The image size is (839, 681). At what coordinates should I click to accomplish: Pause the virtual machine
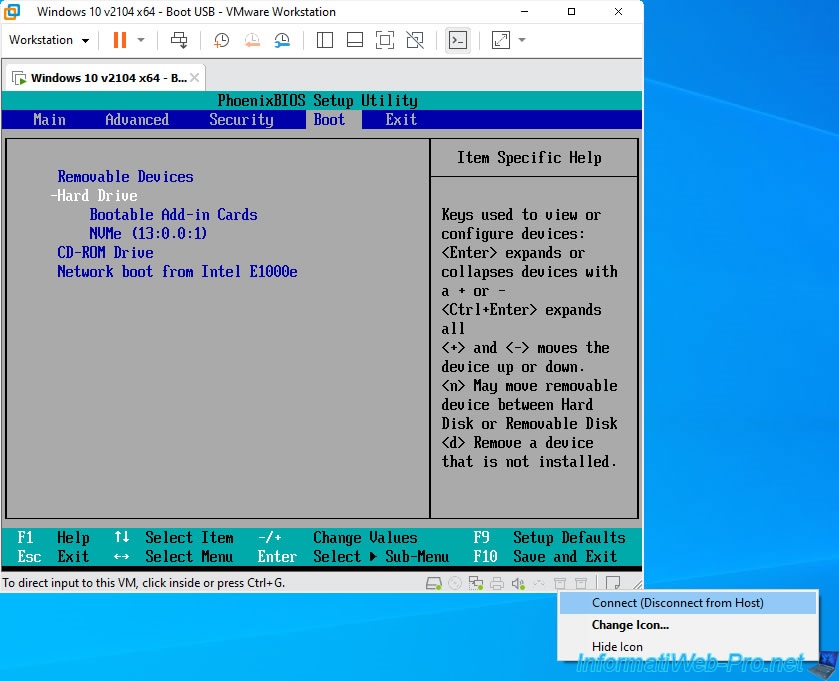pos(119,40)
